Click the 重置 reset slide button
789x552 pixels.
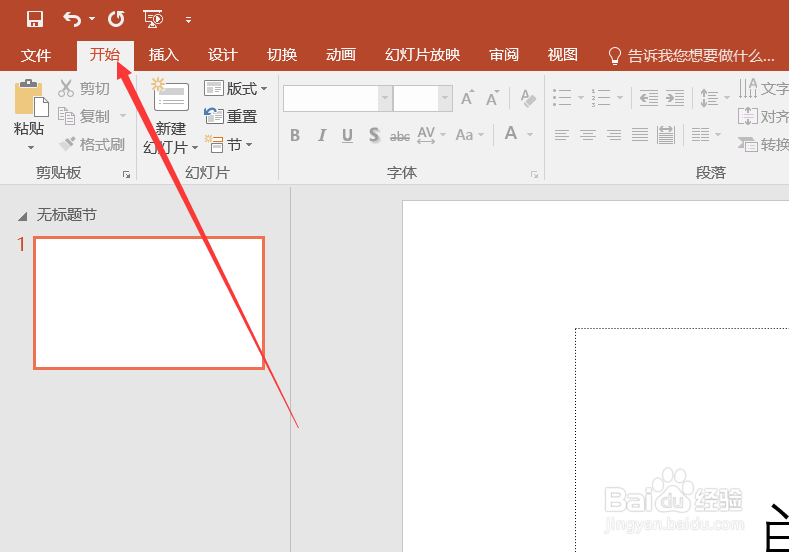pos(230,116)
